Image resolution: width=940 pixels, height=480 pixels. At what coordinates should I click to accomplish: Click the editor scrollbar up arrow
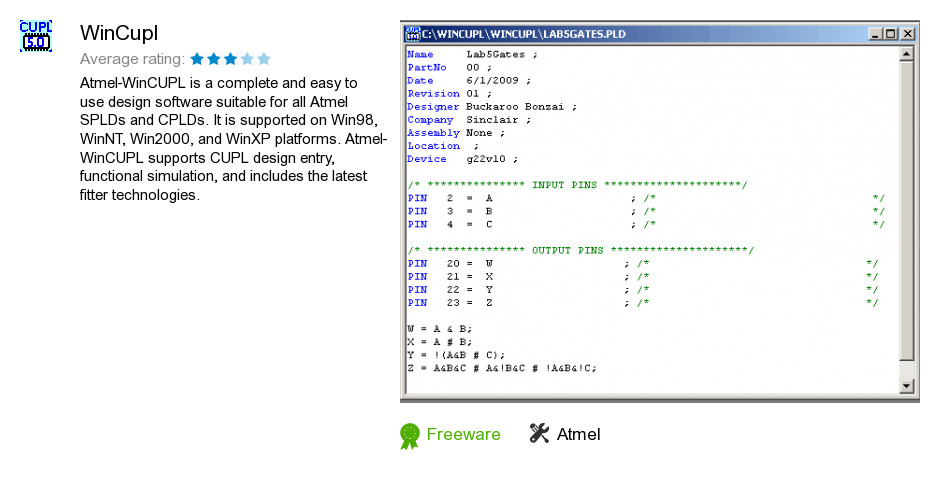[x=907, y=53]
